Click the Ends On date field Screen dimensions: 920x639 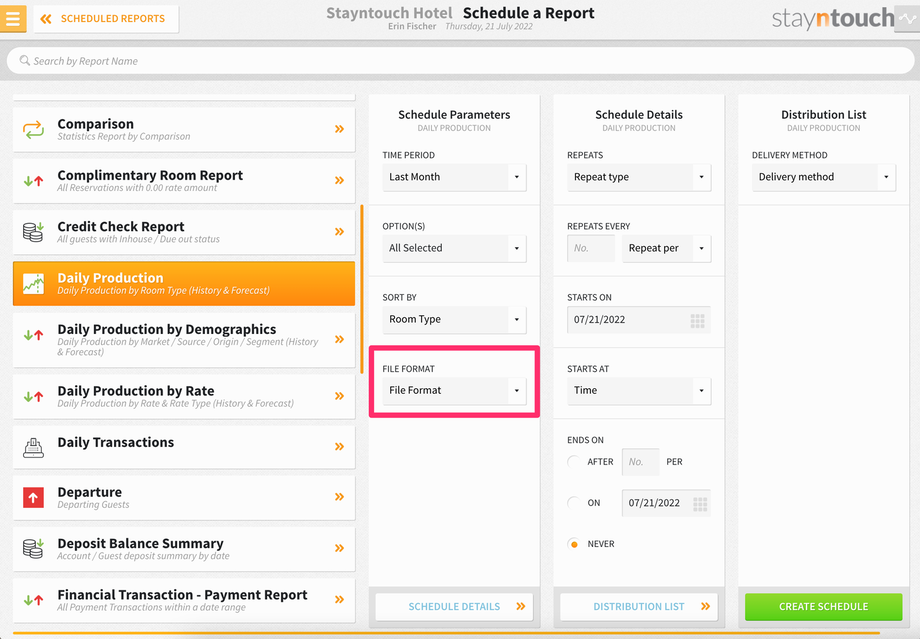(666, 503)
